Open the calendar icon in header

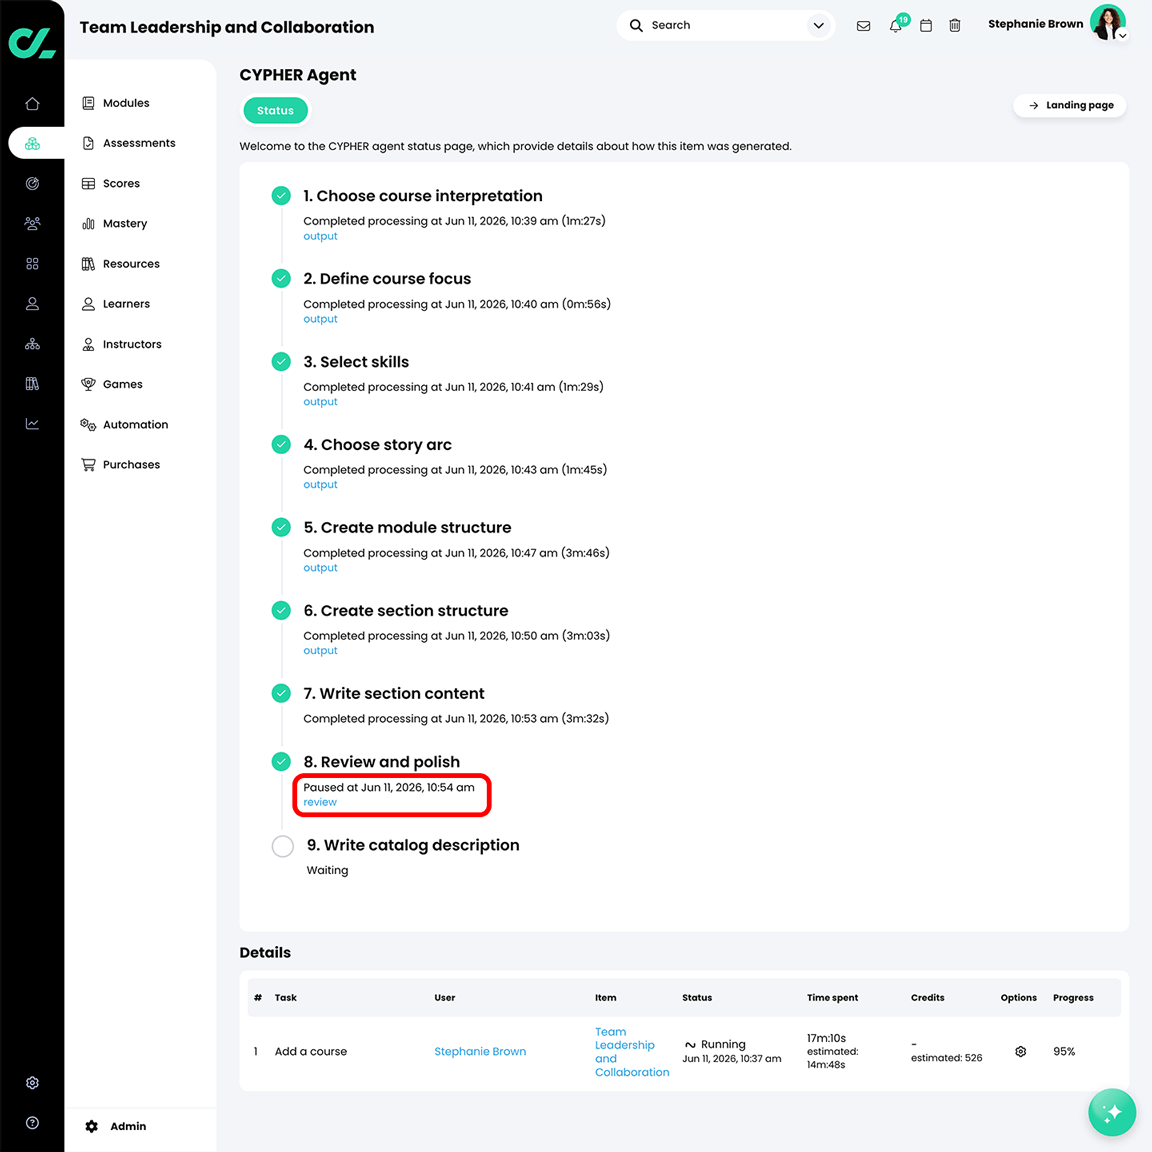coord(926,26)
